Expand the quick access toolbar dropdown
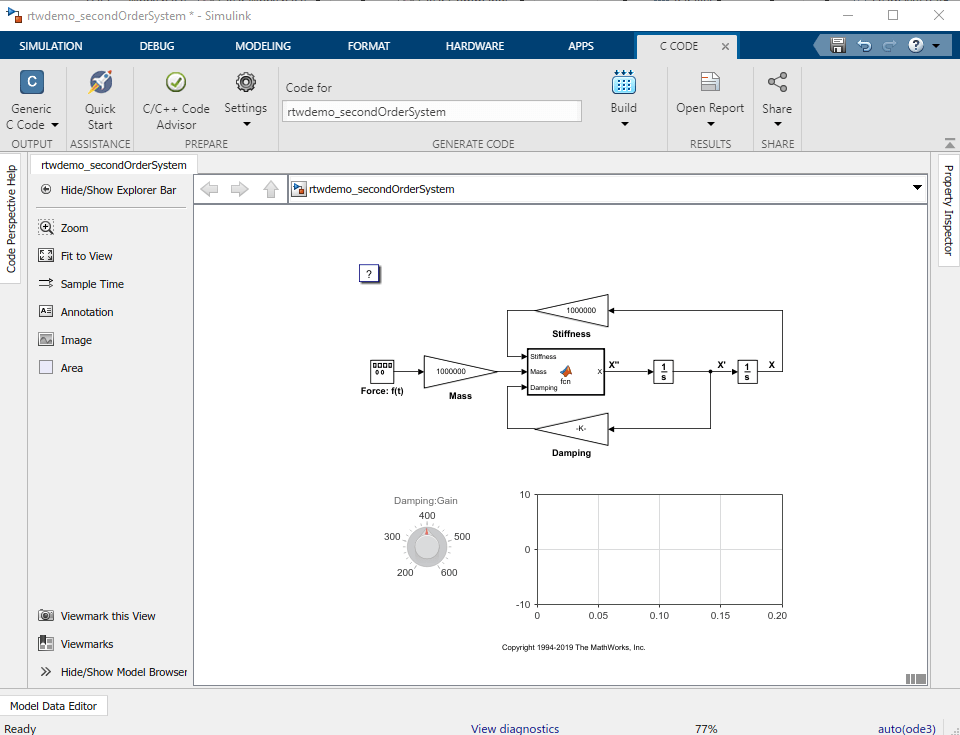 (936, 46)
